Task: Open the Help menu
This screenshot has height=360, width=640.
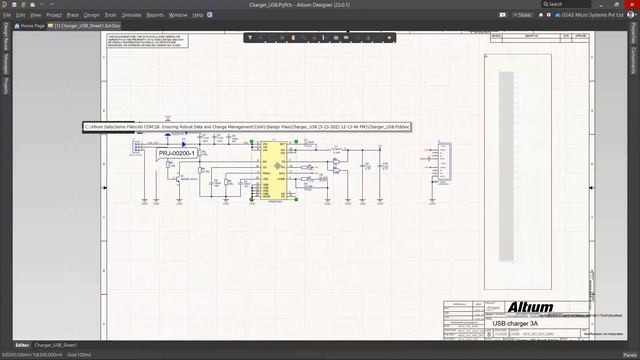Action: click(198, 15)
